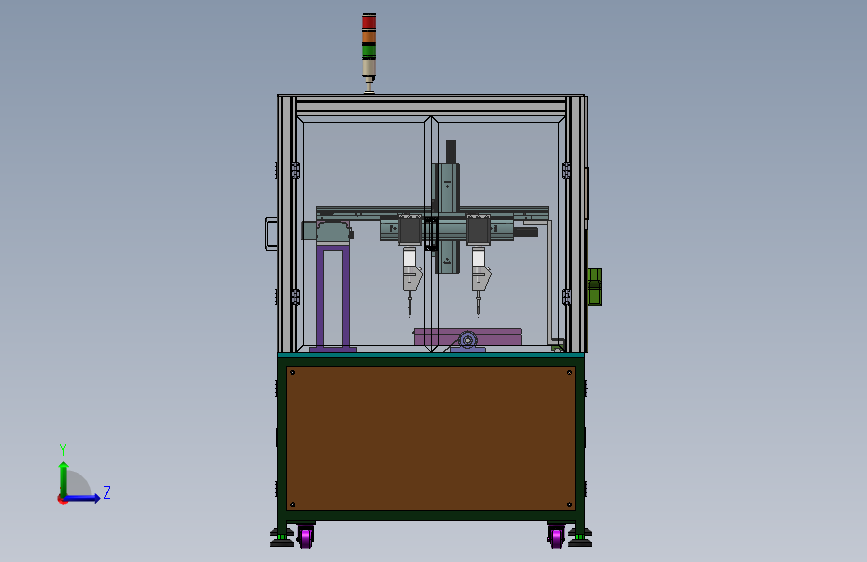Click the green Y axis arrow of the triad
The height and width of the screenshot is (562, 867).
(x=64, y=478)
